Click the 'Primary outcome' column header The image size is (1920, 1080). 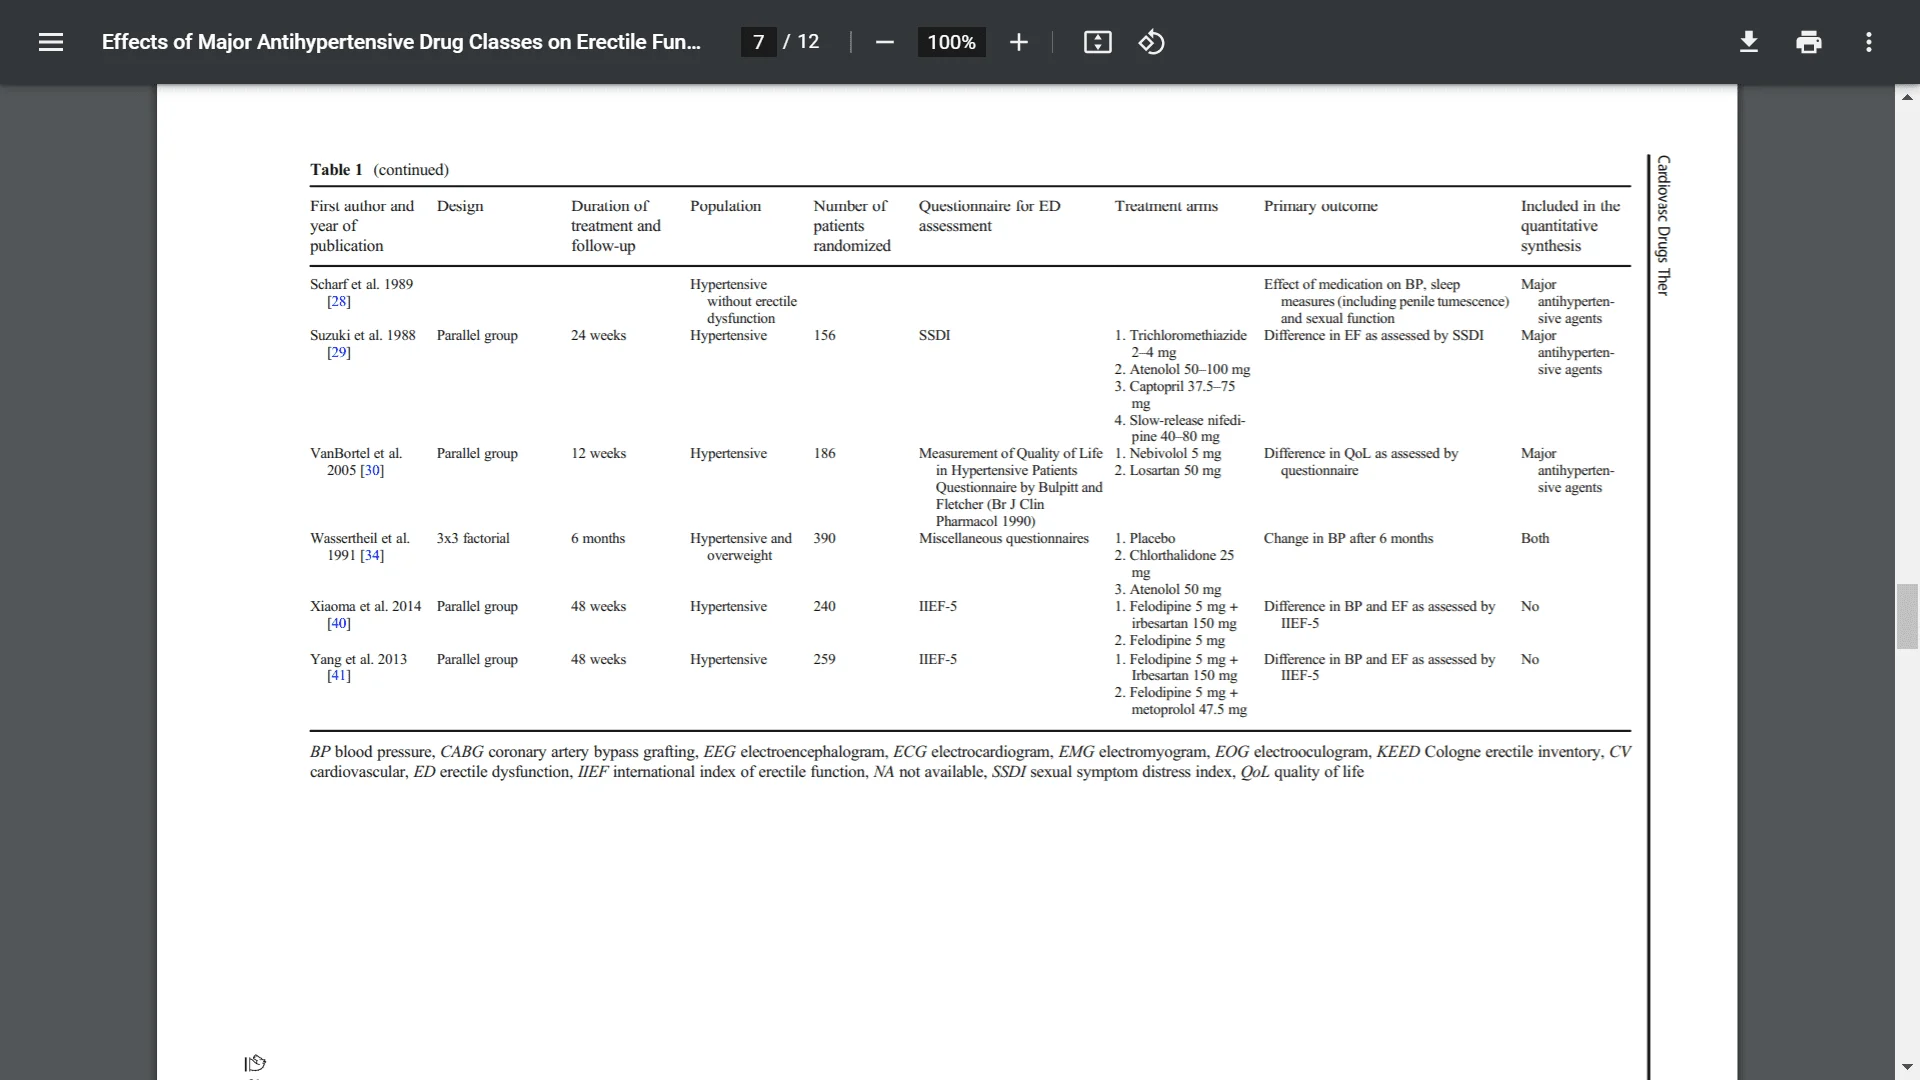pos(1320,206)
